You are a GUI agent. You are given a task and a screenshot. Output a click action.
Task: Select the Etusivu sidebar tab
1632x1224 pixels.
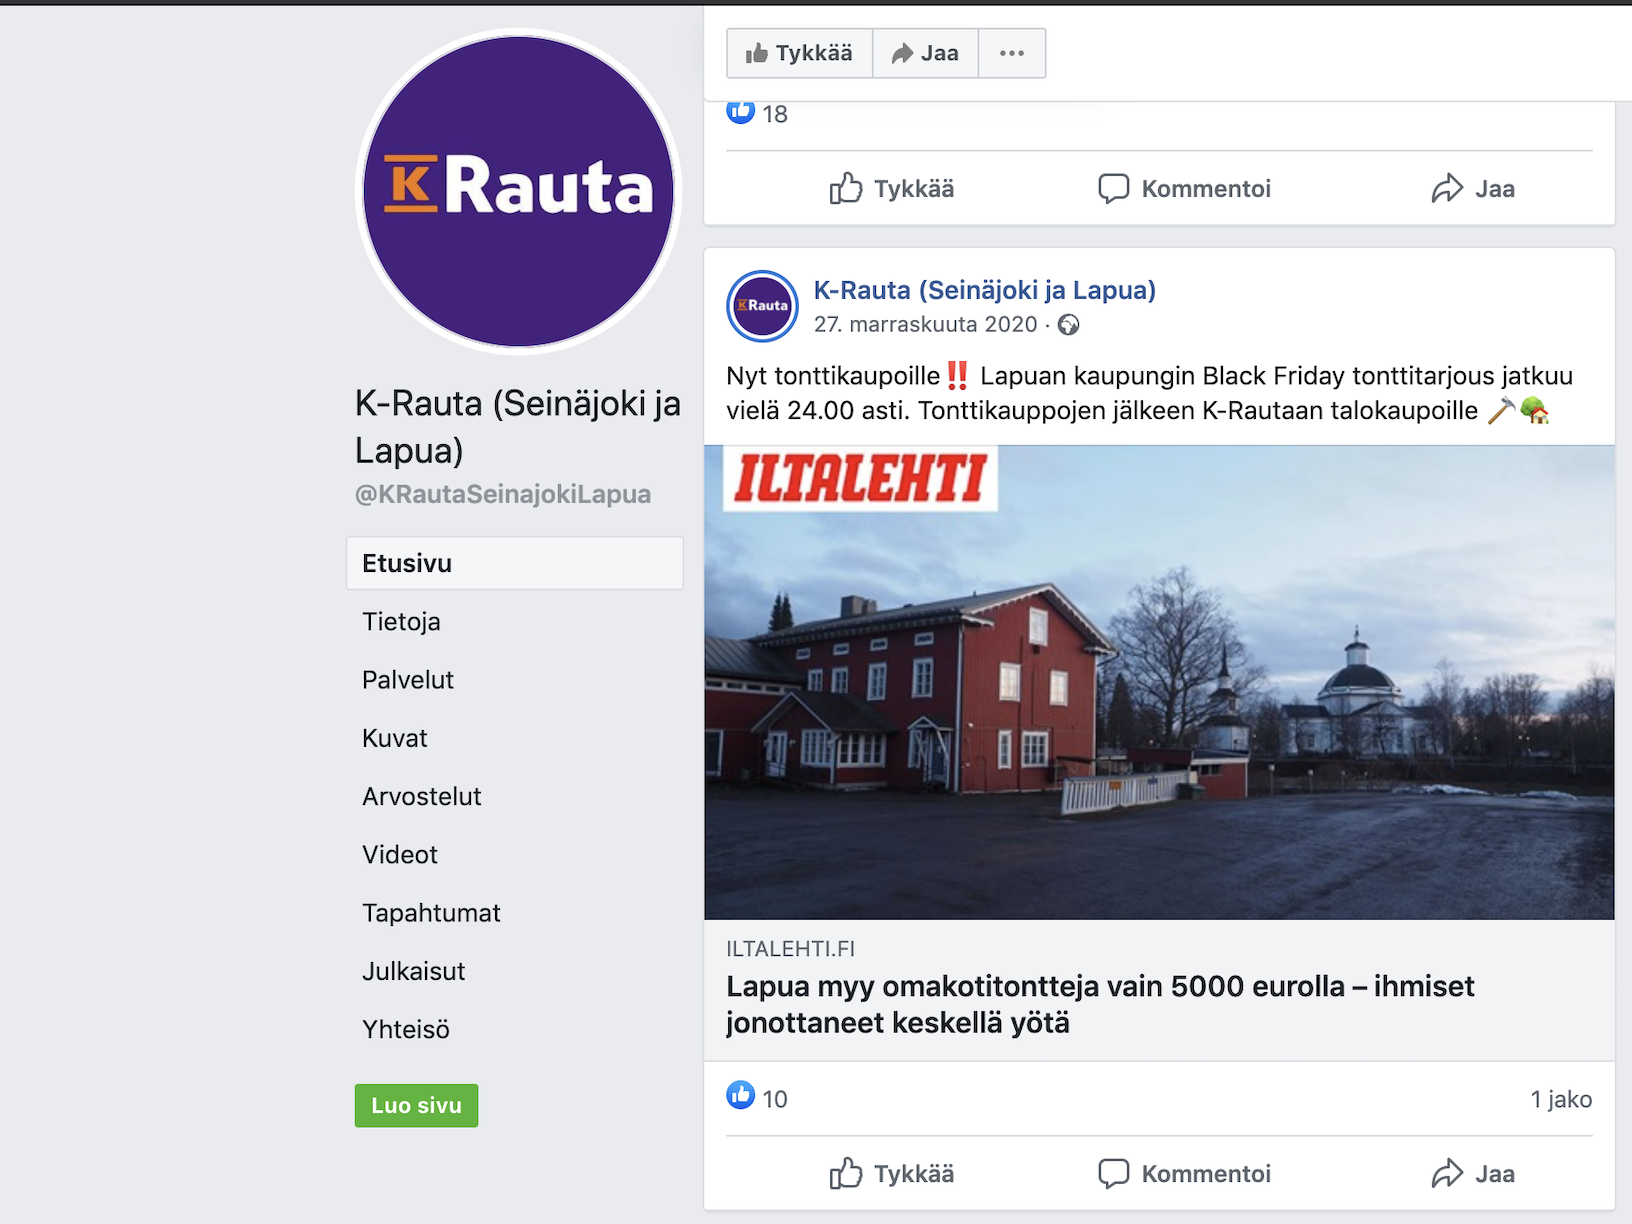click(x=515, y=563)
